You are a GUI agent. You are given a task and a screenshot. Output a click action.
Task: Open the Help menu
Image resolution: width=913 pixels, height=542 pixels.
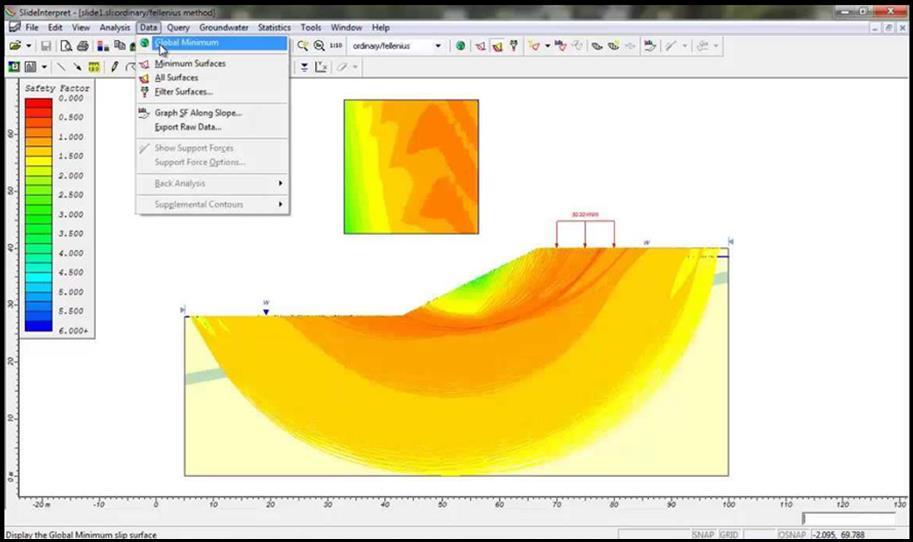[381, 27]
